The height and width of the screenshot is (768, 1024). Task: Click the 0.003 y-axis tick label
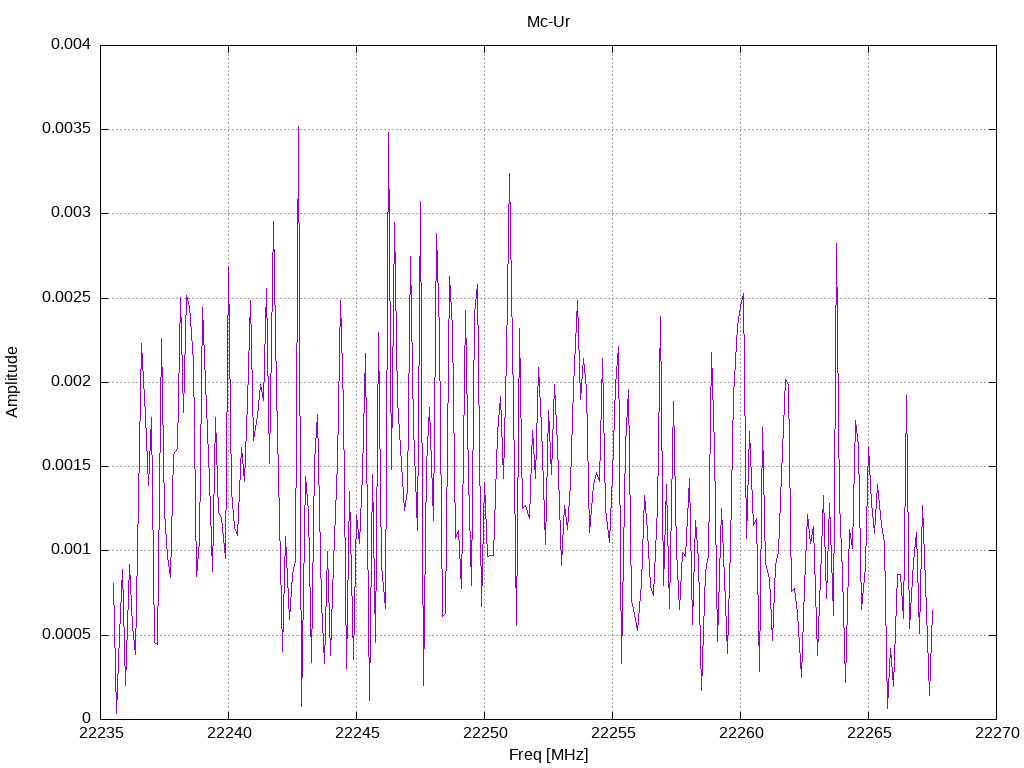click(x=71, y=213)
